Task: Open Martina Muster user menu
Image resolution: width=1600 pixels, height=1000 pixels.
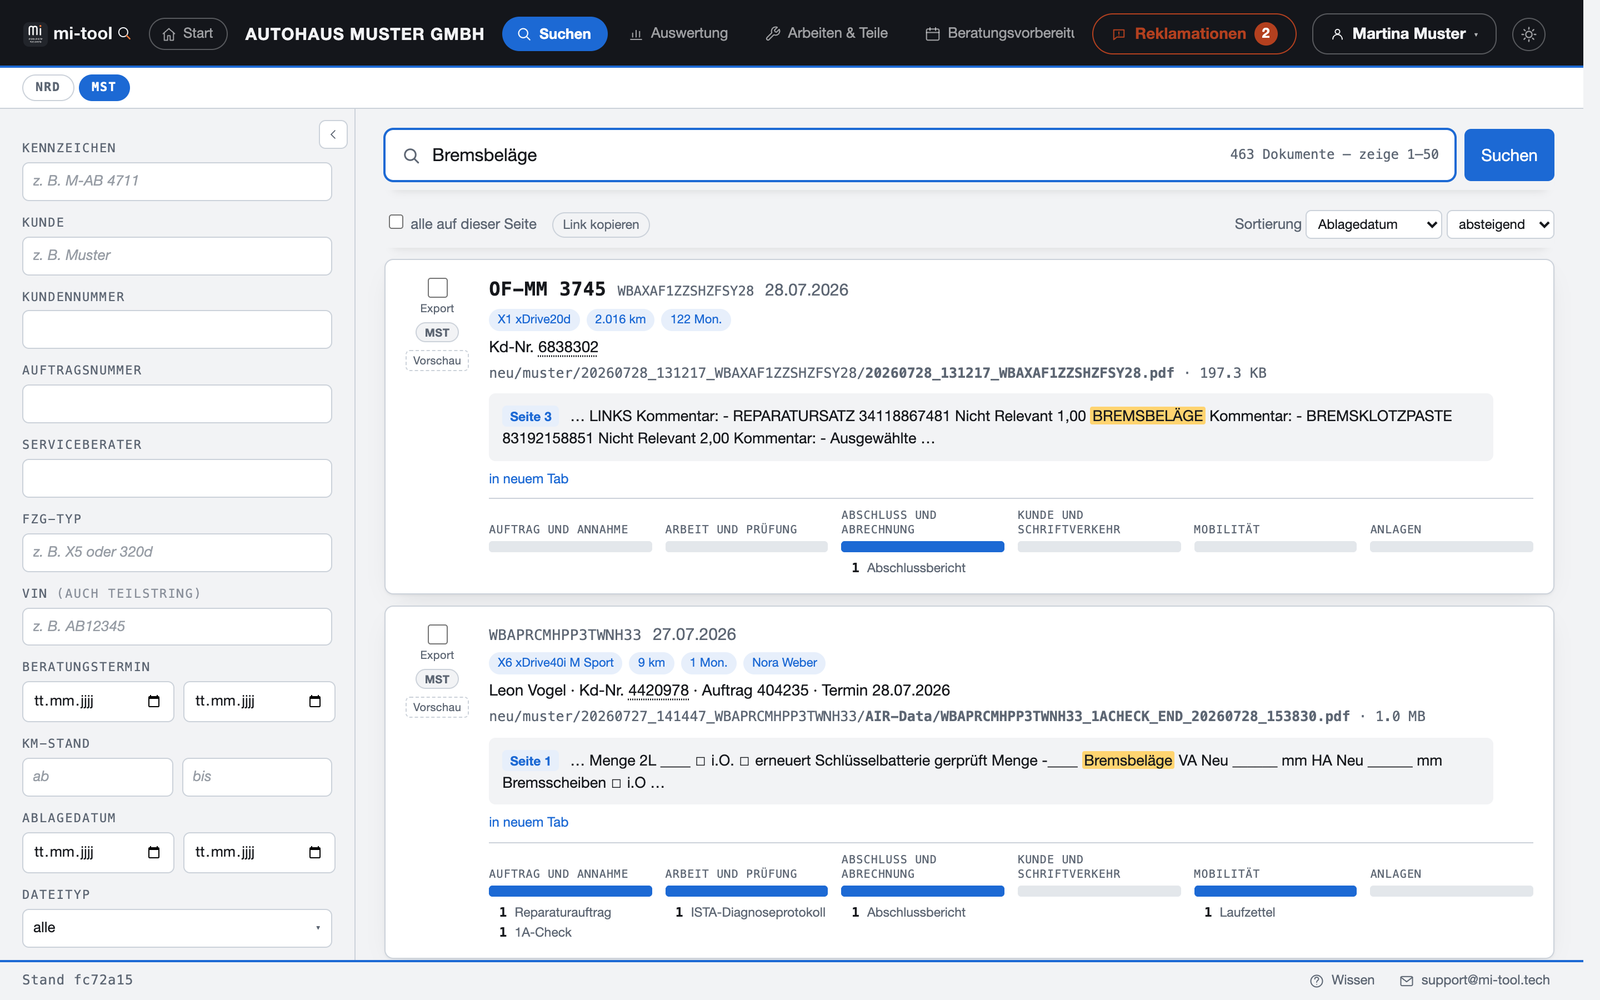Action: click(x=1404, y=34)
